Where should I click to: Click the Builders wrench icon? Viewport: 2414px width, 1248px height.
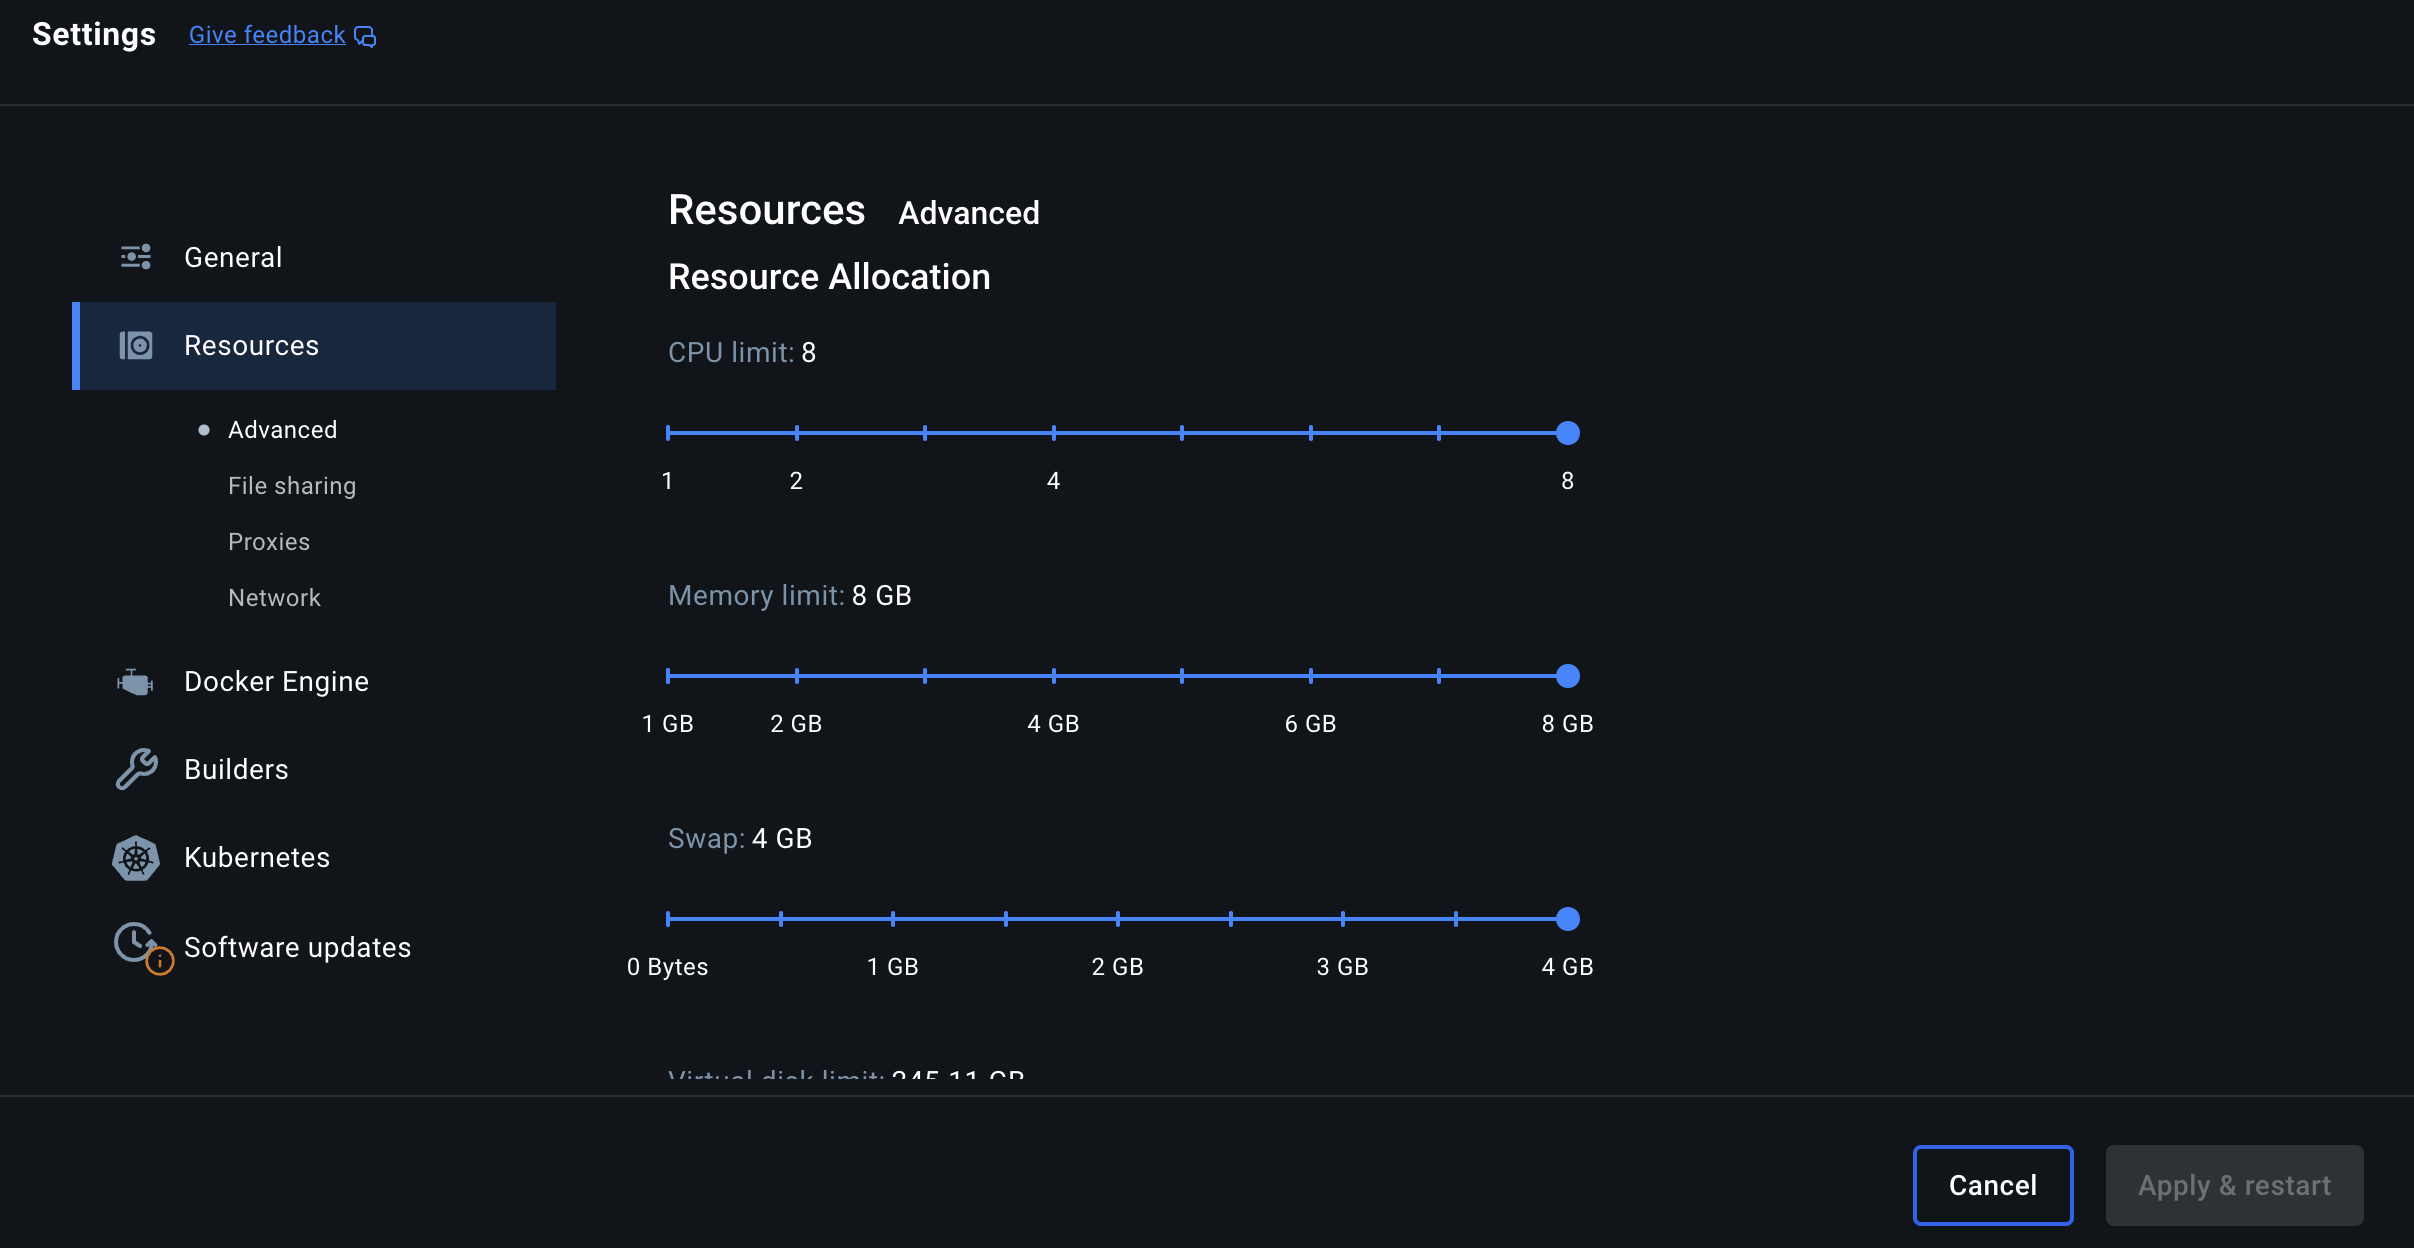click(x=135, y=769)
